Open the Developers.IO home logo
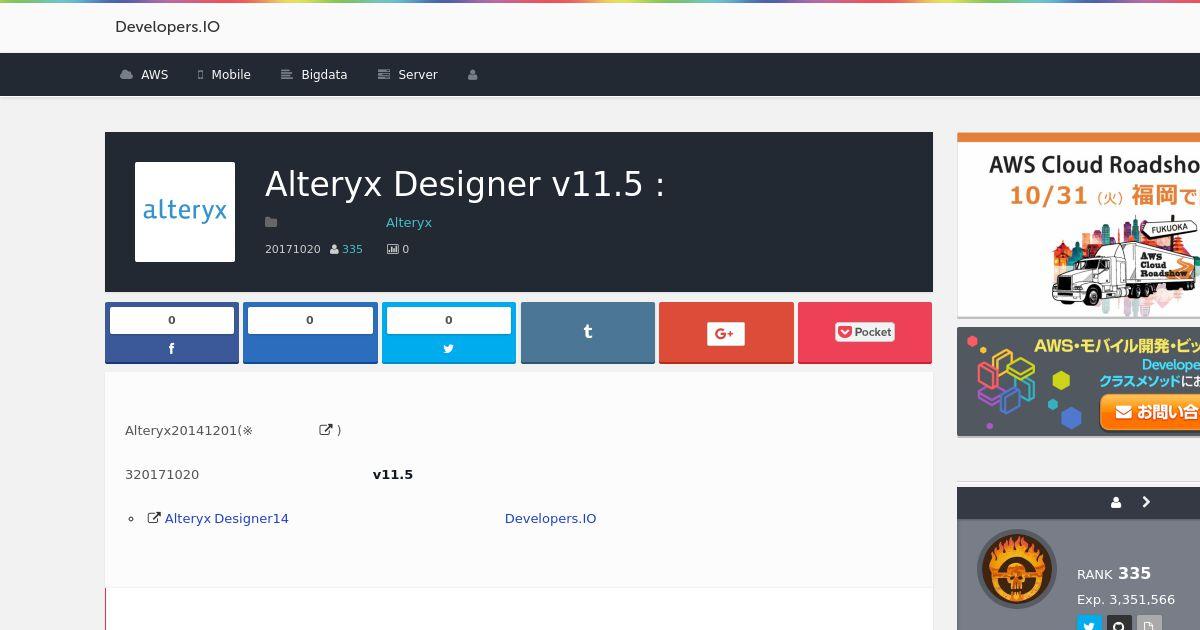The image size is (1200, 630). coord(167,27)
